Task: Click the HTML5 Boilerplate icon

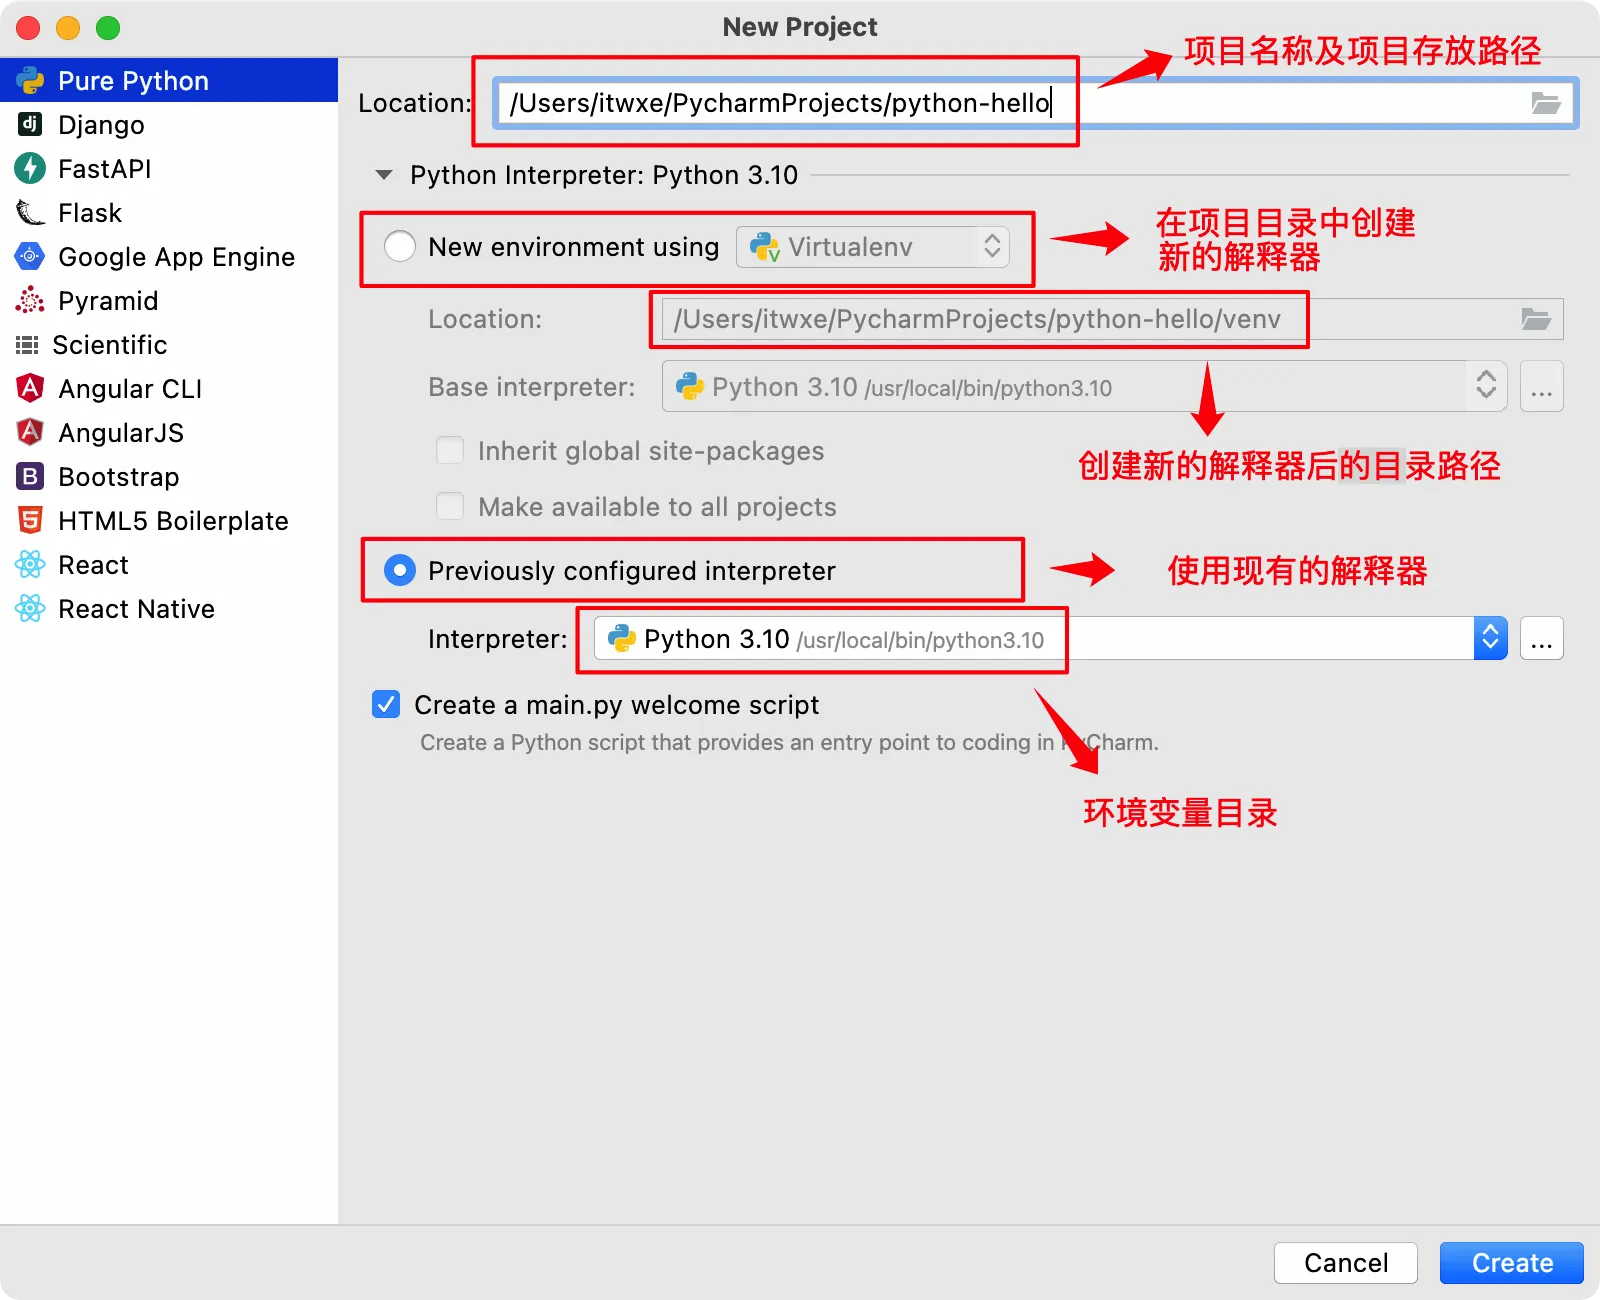Action: point(30,520)
